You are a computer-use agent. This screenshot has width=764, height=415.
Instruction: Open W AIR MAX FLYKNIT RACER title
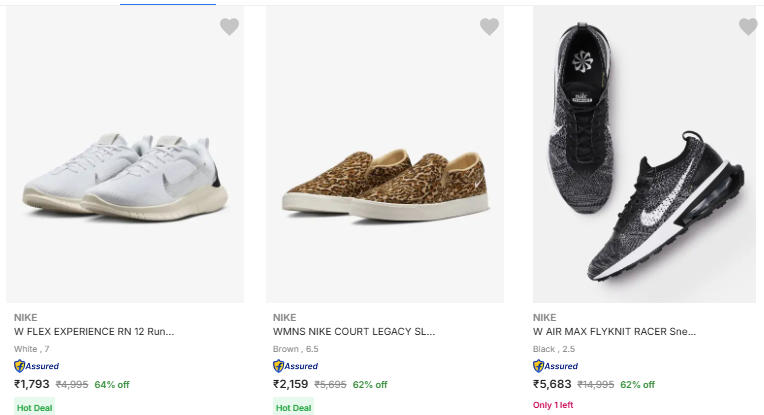(x=614, y=331)
